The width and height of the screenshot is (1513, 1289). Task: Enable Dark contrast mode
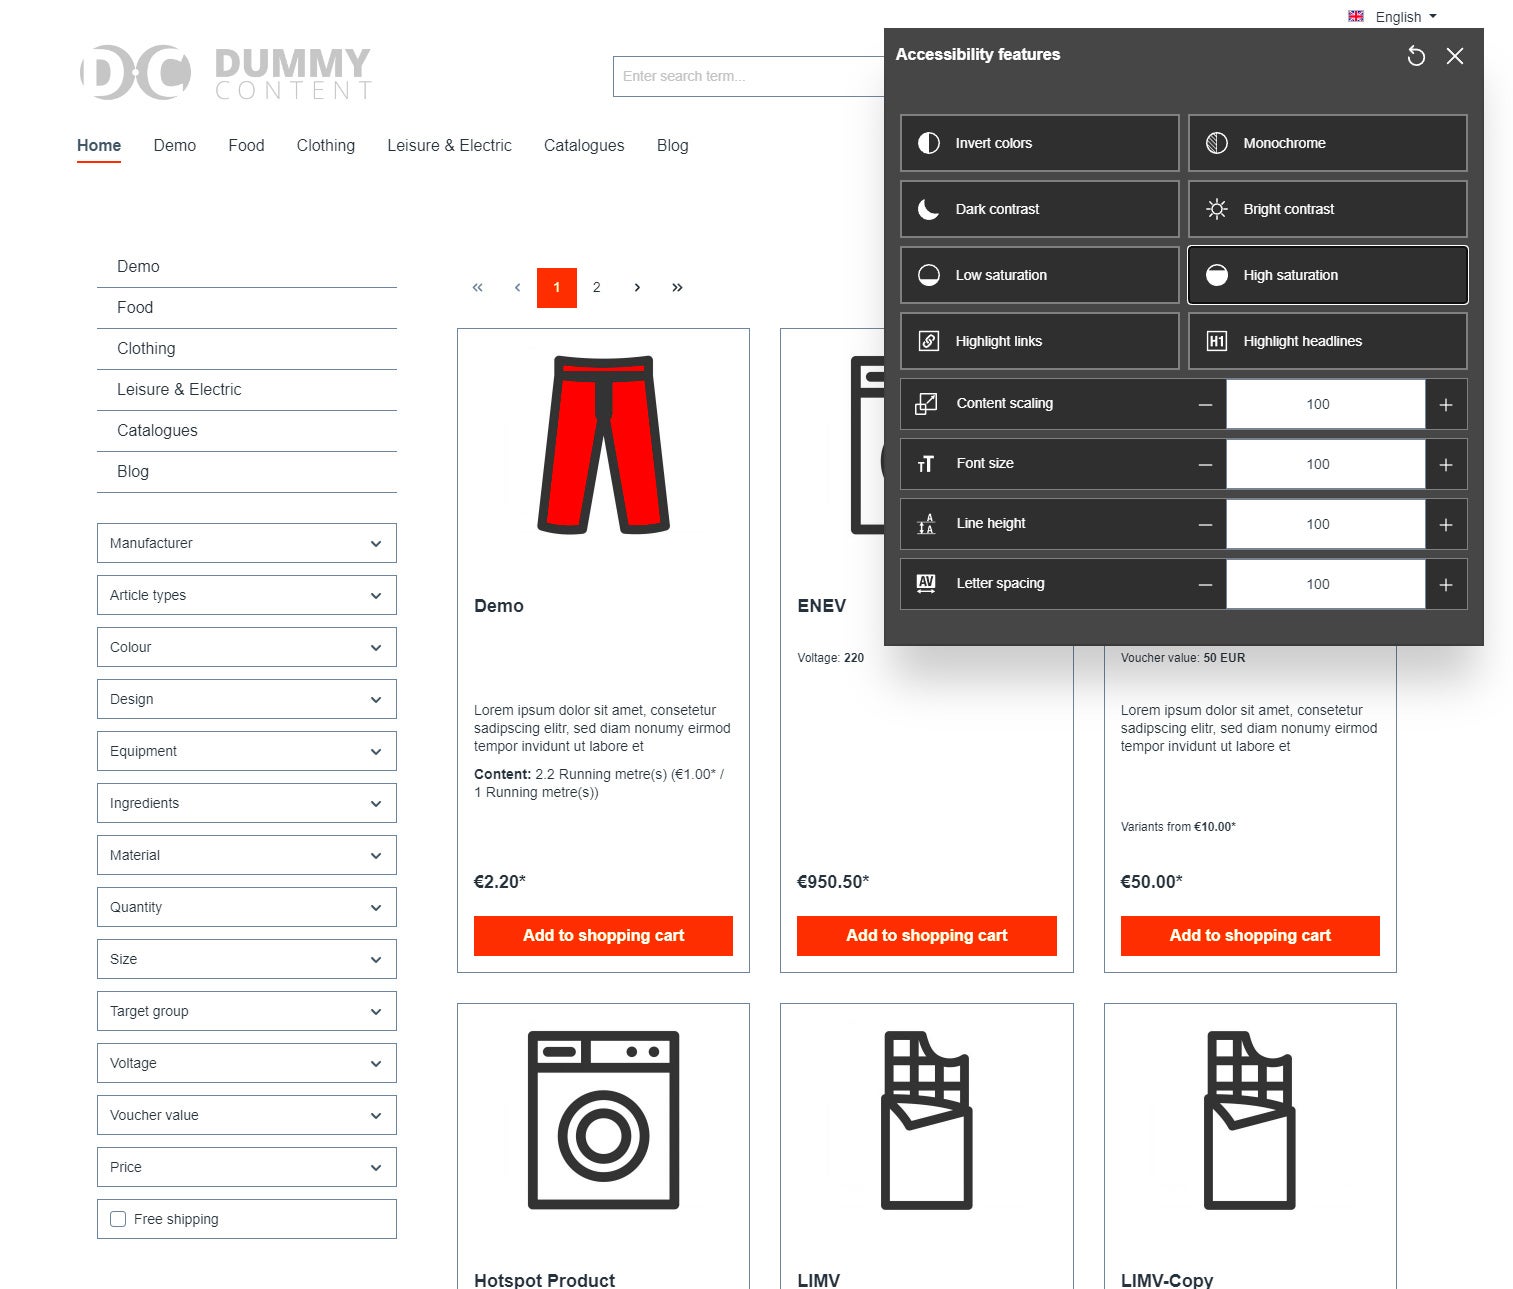[1040, 209]
